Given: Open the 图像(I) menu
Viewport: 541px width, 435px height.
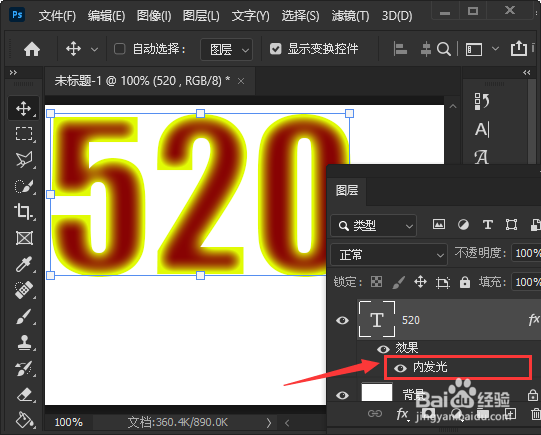Looking at the screenshot, I should click(154, 16).
